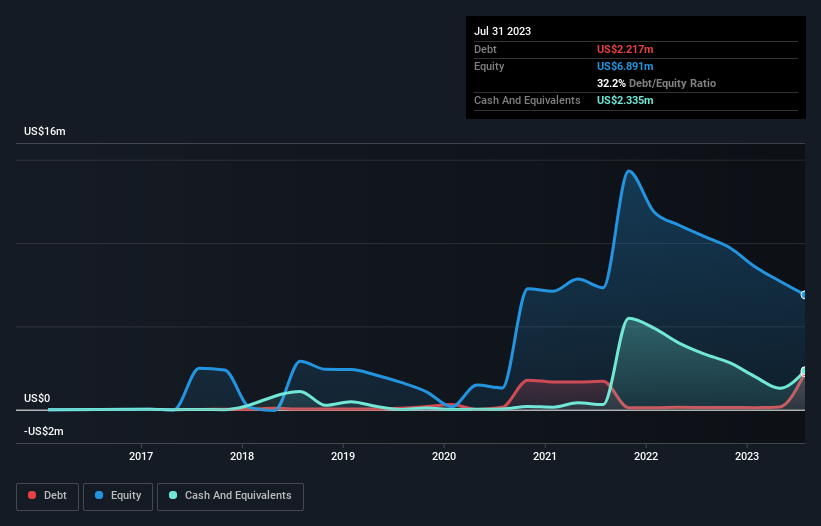Viewport: 821px width, 526px height.
Task: Toggle the Cash And Equivalents legend button
Action: [230, 496]
